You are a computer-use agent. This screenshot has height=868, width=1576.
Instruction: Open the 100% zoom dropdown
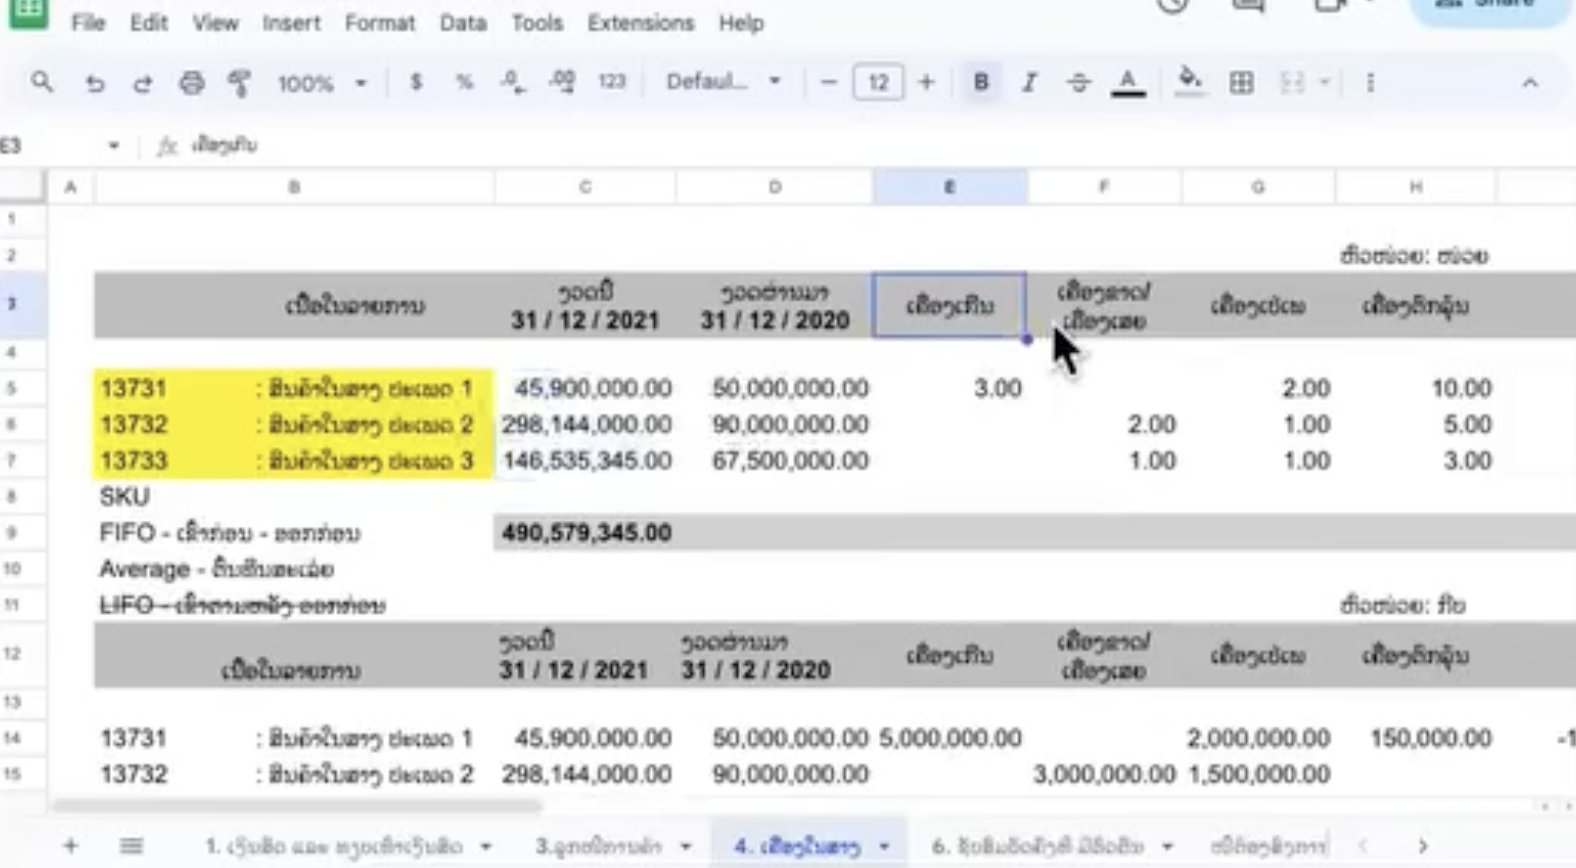(321, 83)
